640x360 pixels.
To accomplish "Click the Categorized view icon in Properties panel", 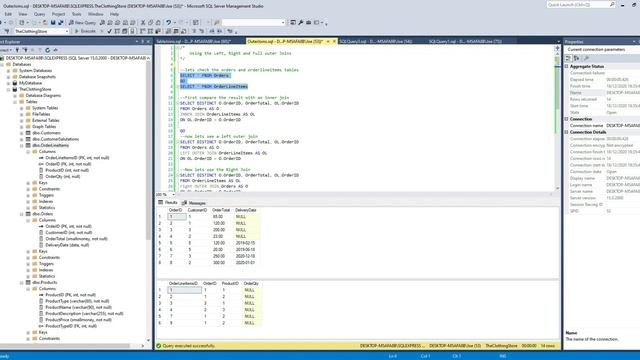I will point(569,58).
